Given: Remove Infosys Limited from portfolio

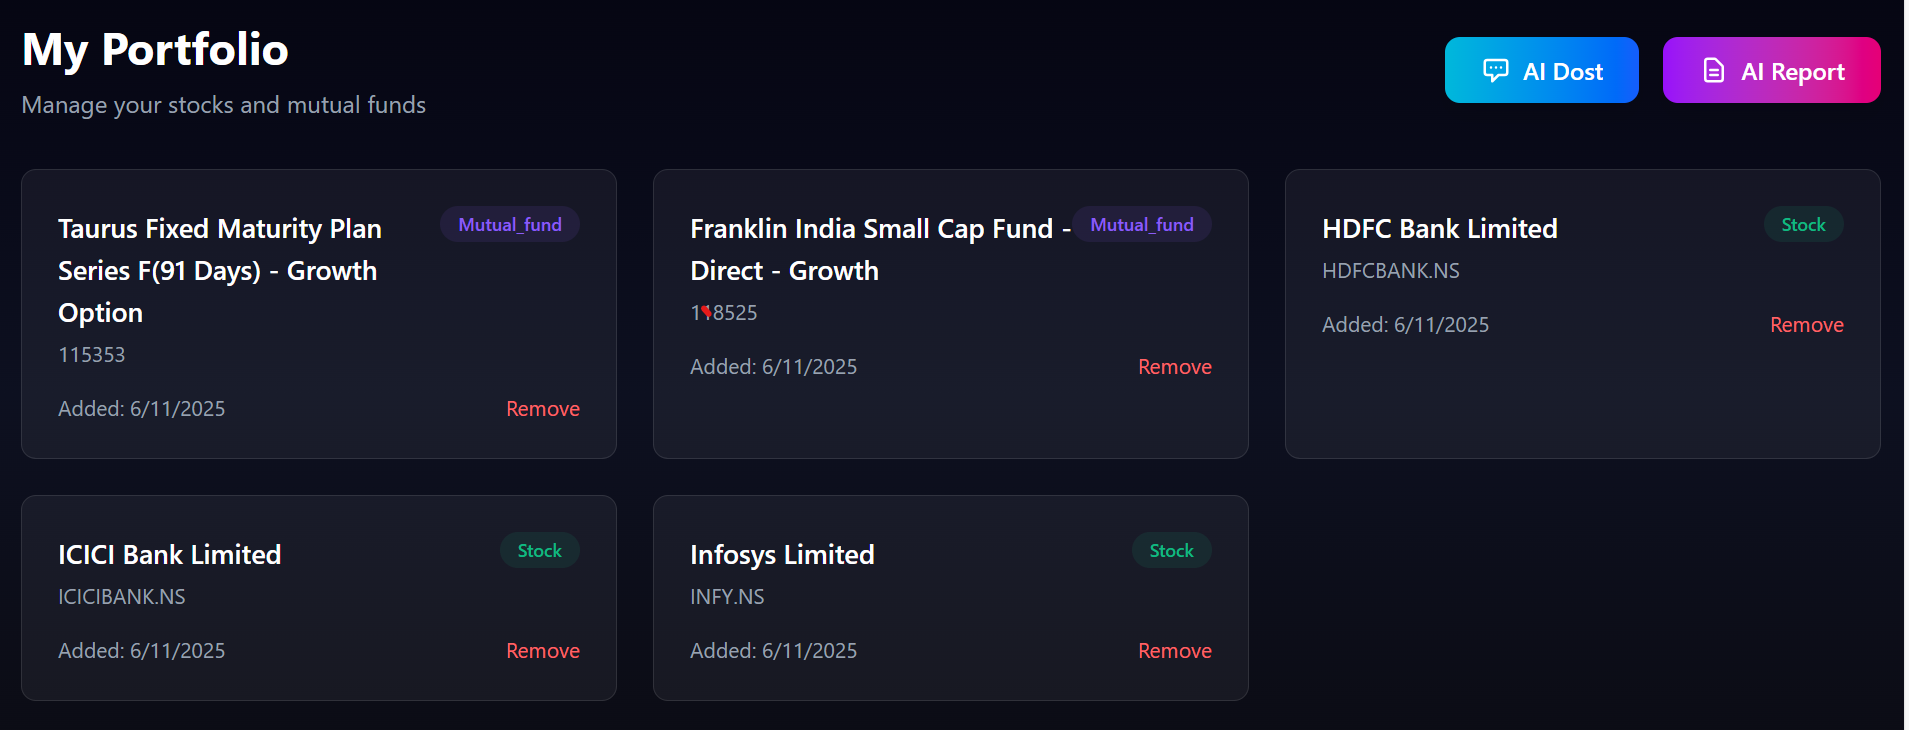Looking at the screenshot, I should point(1174,651).
